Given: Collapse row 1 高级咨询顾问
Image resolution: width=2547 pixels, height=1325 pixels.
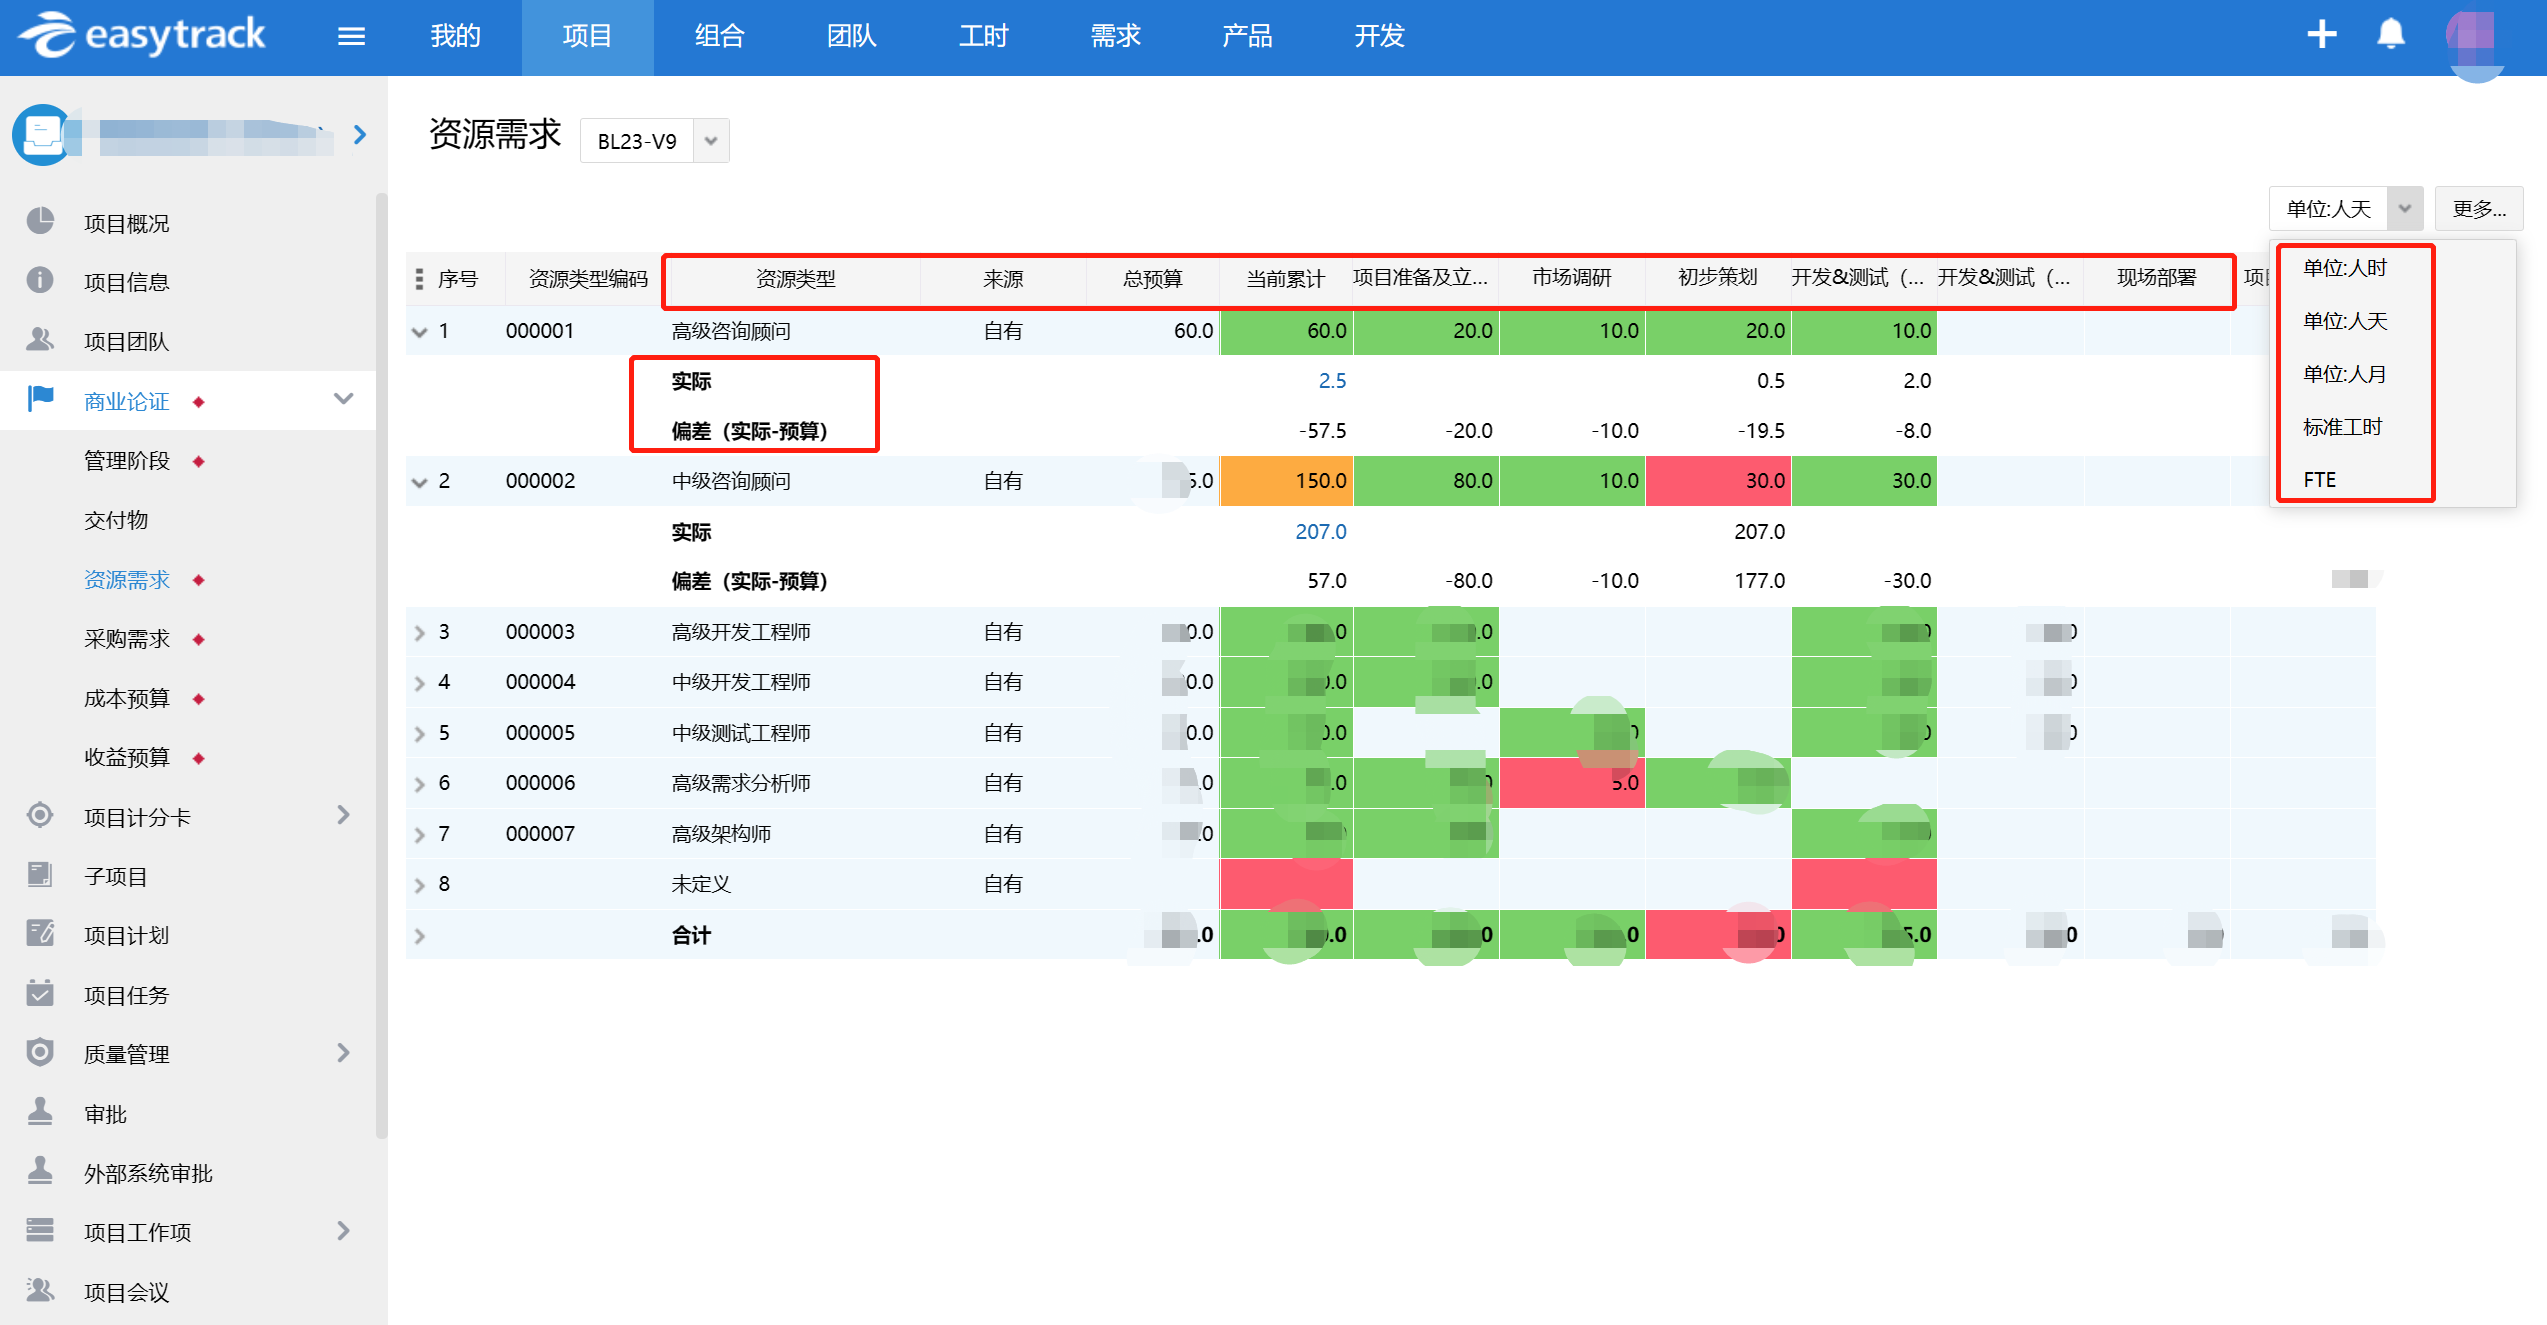Looking at the screenshot, I should pyautogui.click(x=420, y=332).
